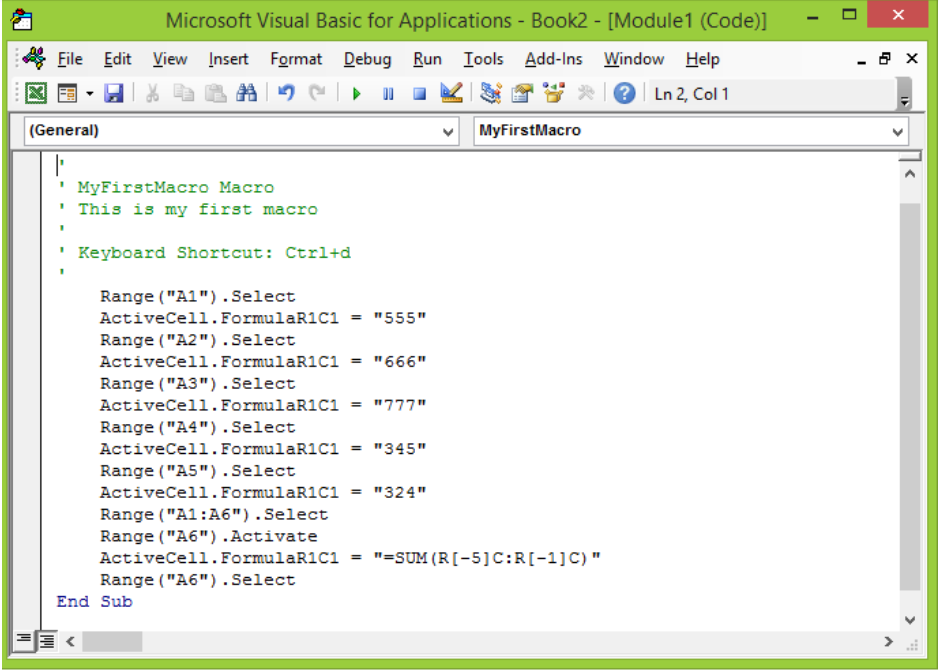Click the blue Help question mark icon
This screenshot has width=939, height=670.
624,93
